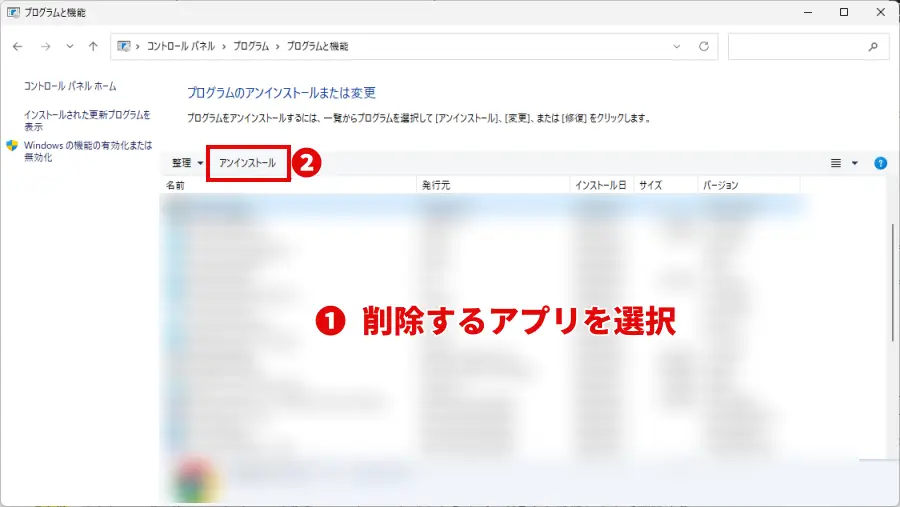This screenshot has height=507, width=900.
Task: Sort by the 名前 column header
Action: click(x=288, y=185)
